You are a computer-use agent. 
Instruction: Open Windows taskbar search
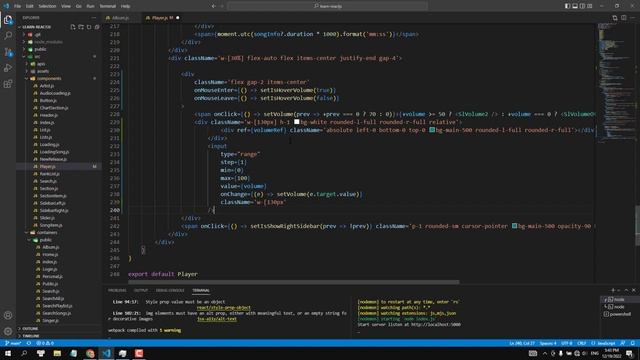24,353
